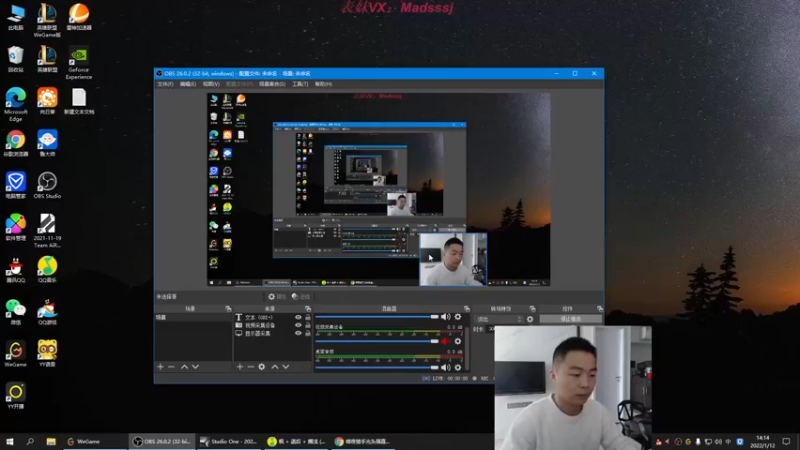Open File menu in OBS
The width and height of the screenshot is (800, 450).
[165, 84]
